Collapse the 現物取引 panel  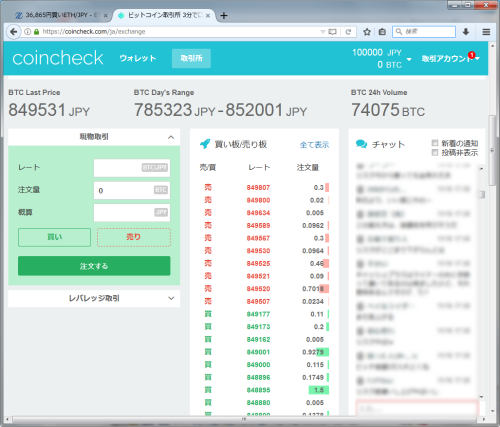click(171, 137)
